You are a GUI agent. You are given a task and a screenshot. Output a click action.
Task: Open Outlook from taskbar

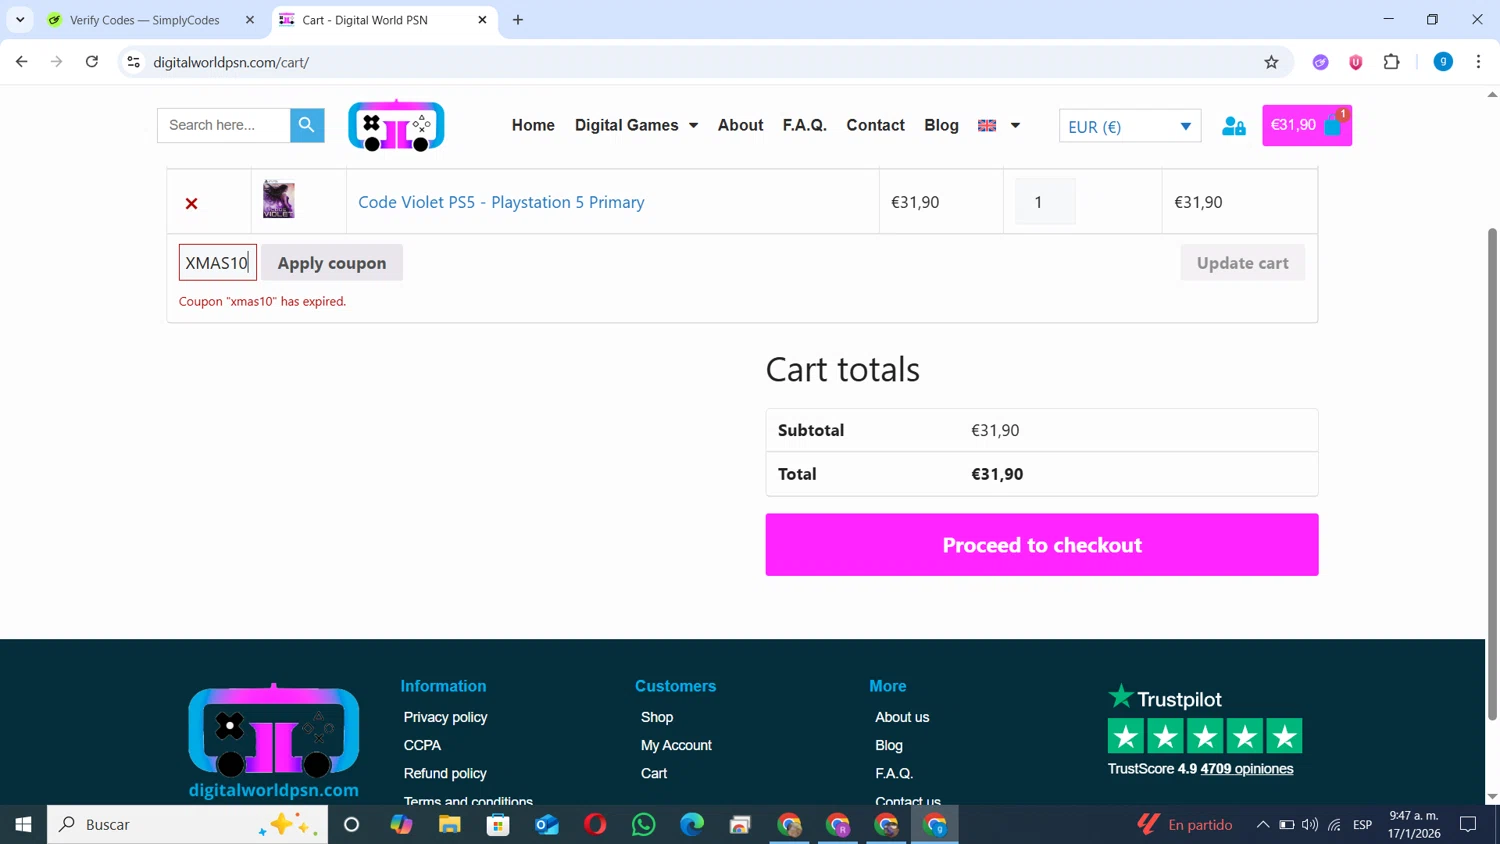547,824
